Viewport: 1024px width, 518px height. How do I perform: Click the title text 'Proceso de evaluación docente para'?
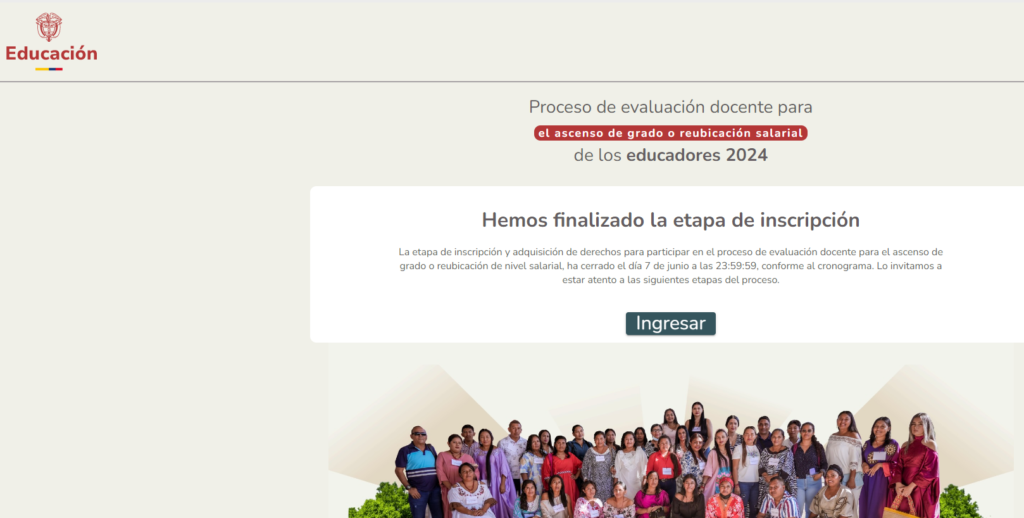point(670,107)
